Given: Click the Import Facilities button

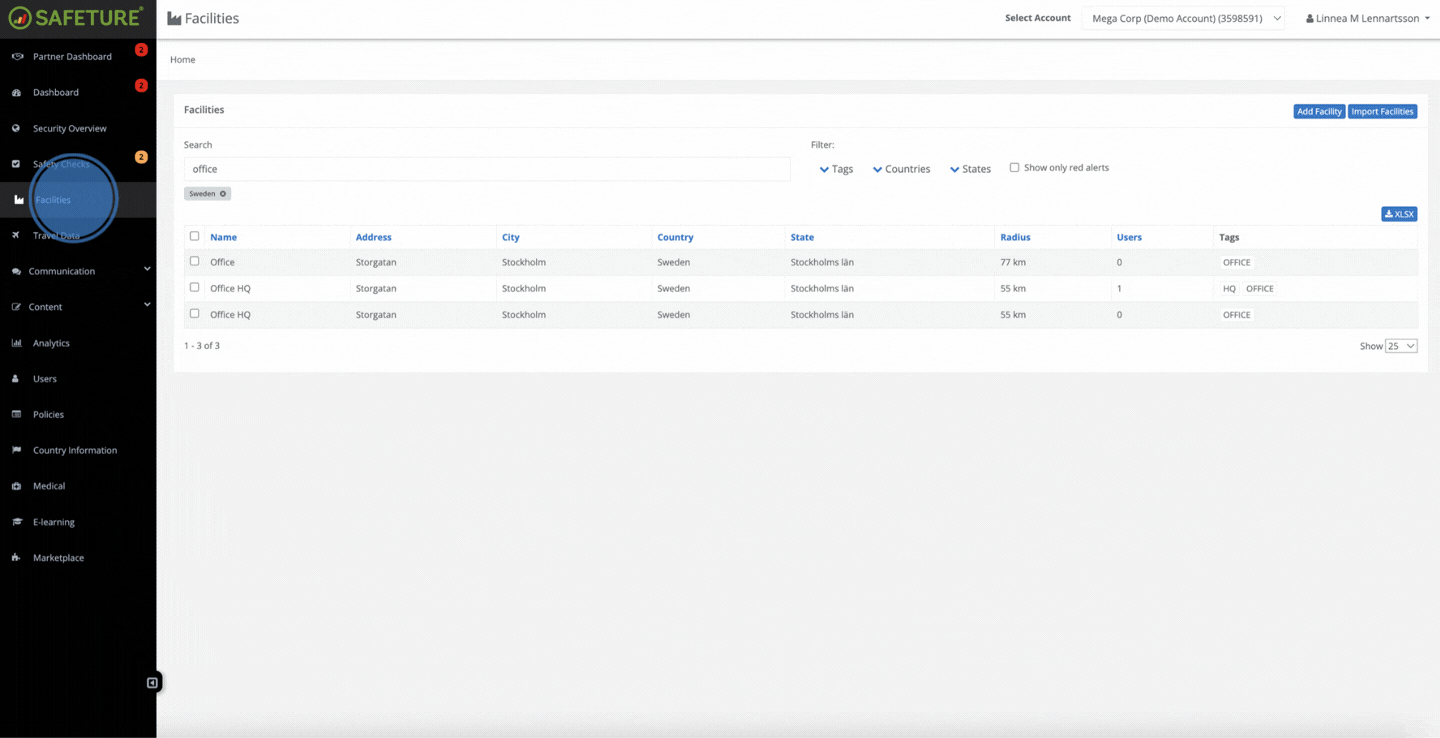Looking at the screenshot, I should pyautogui.click(x=1382, y=111).
